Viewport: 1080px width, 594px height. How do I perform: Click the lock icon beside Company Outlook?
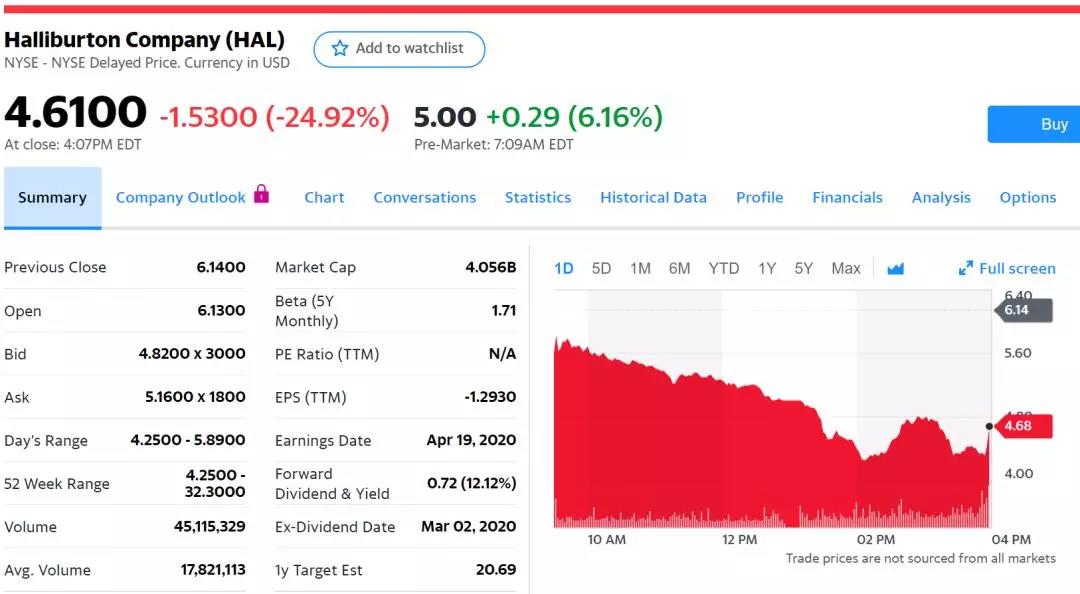pyautogui.click(x=261, y=194)
